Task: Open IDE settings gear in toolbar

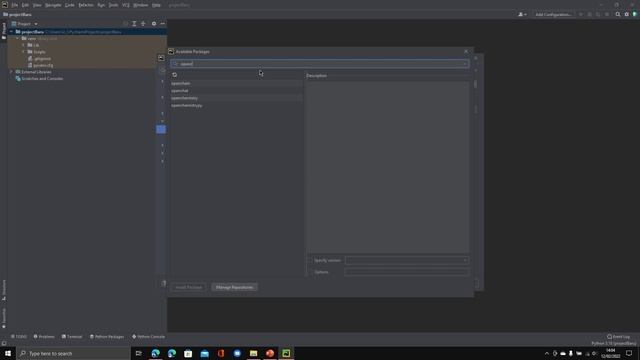Action: click(627, 14)
